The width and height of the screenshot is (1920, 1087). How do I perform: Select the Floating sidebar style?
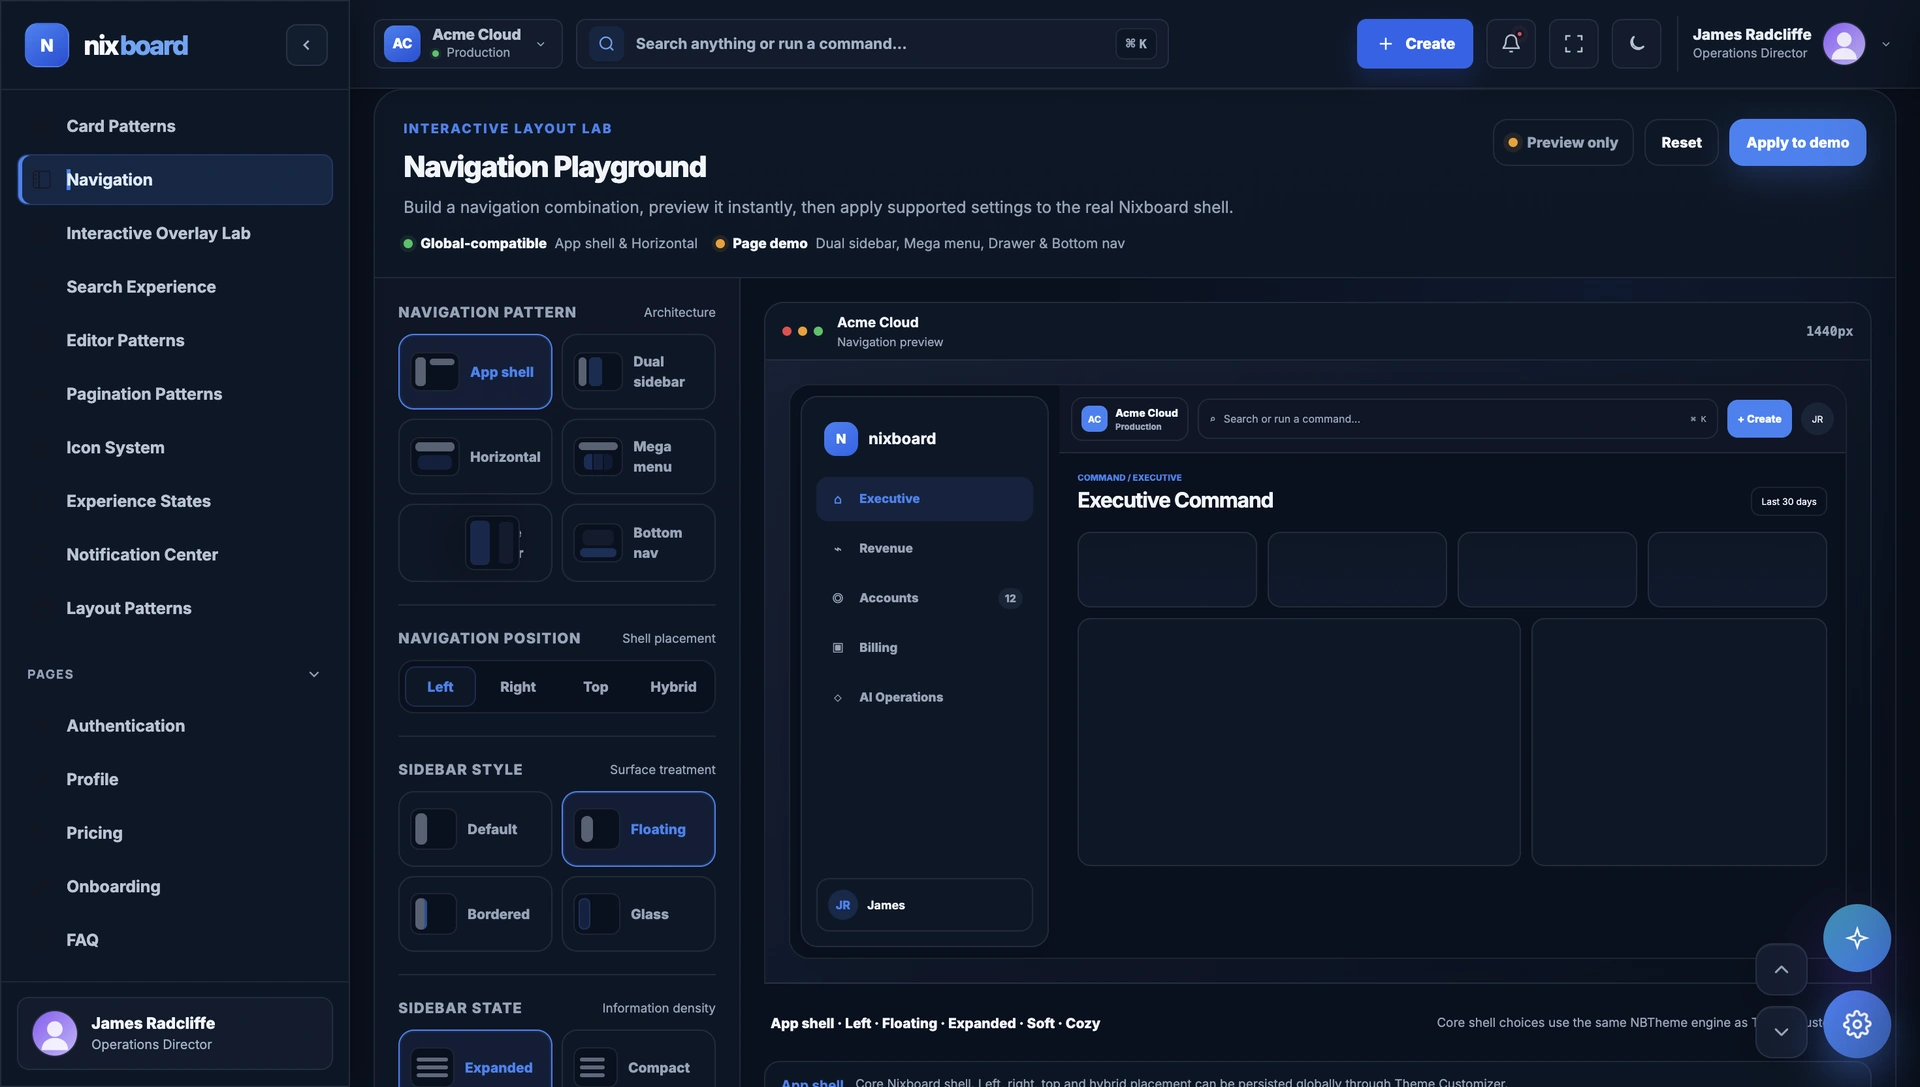point(638,829)
